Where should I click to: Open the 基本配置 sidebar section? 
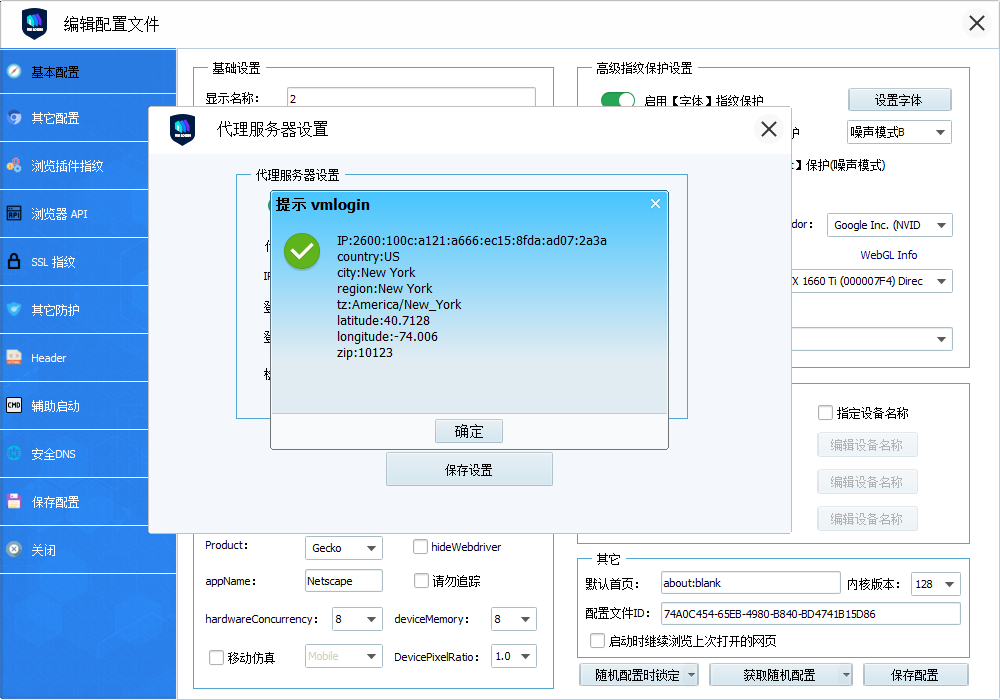coord(88,72)
